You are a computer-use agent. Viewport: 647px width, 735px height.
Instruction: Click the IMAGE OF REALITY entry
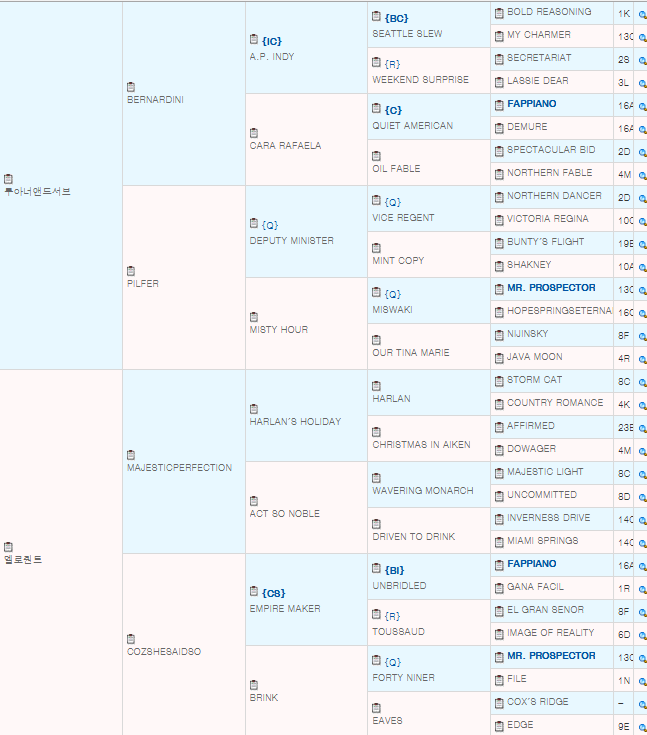coord(551,632)
